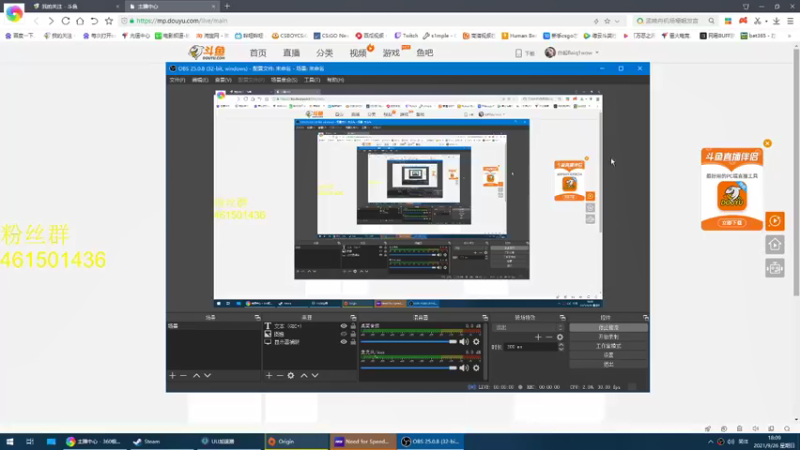Show hidden system tray icons chevron
800x450 pixels.
(x=710, y=442)
